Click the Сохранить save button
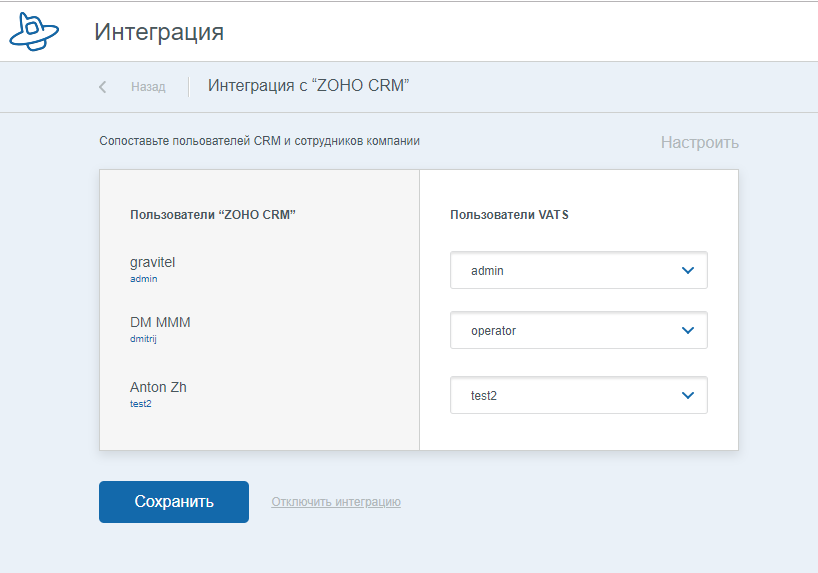The image size is (818, 573). (174, 502)
